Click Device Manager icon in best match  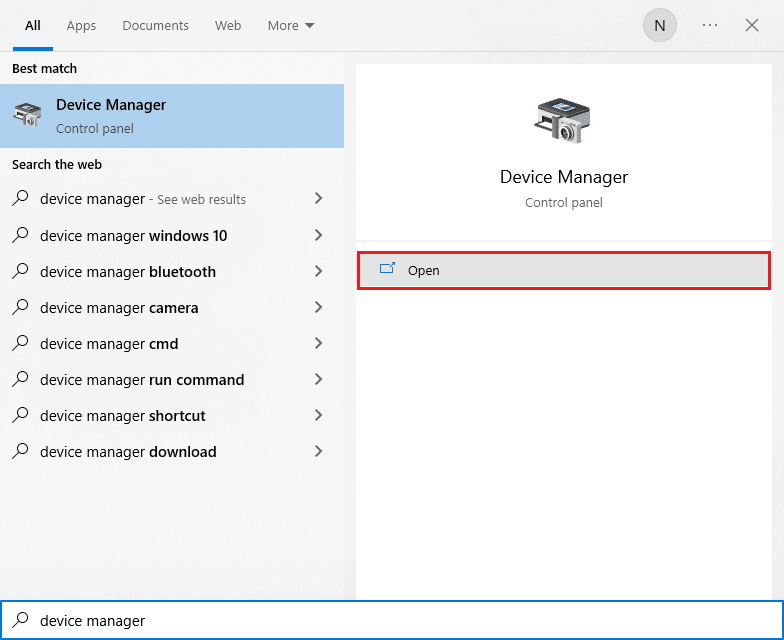click(x=28, y=115)
